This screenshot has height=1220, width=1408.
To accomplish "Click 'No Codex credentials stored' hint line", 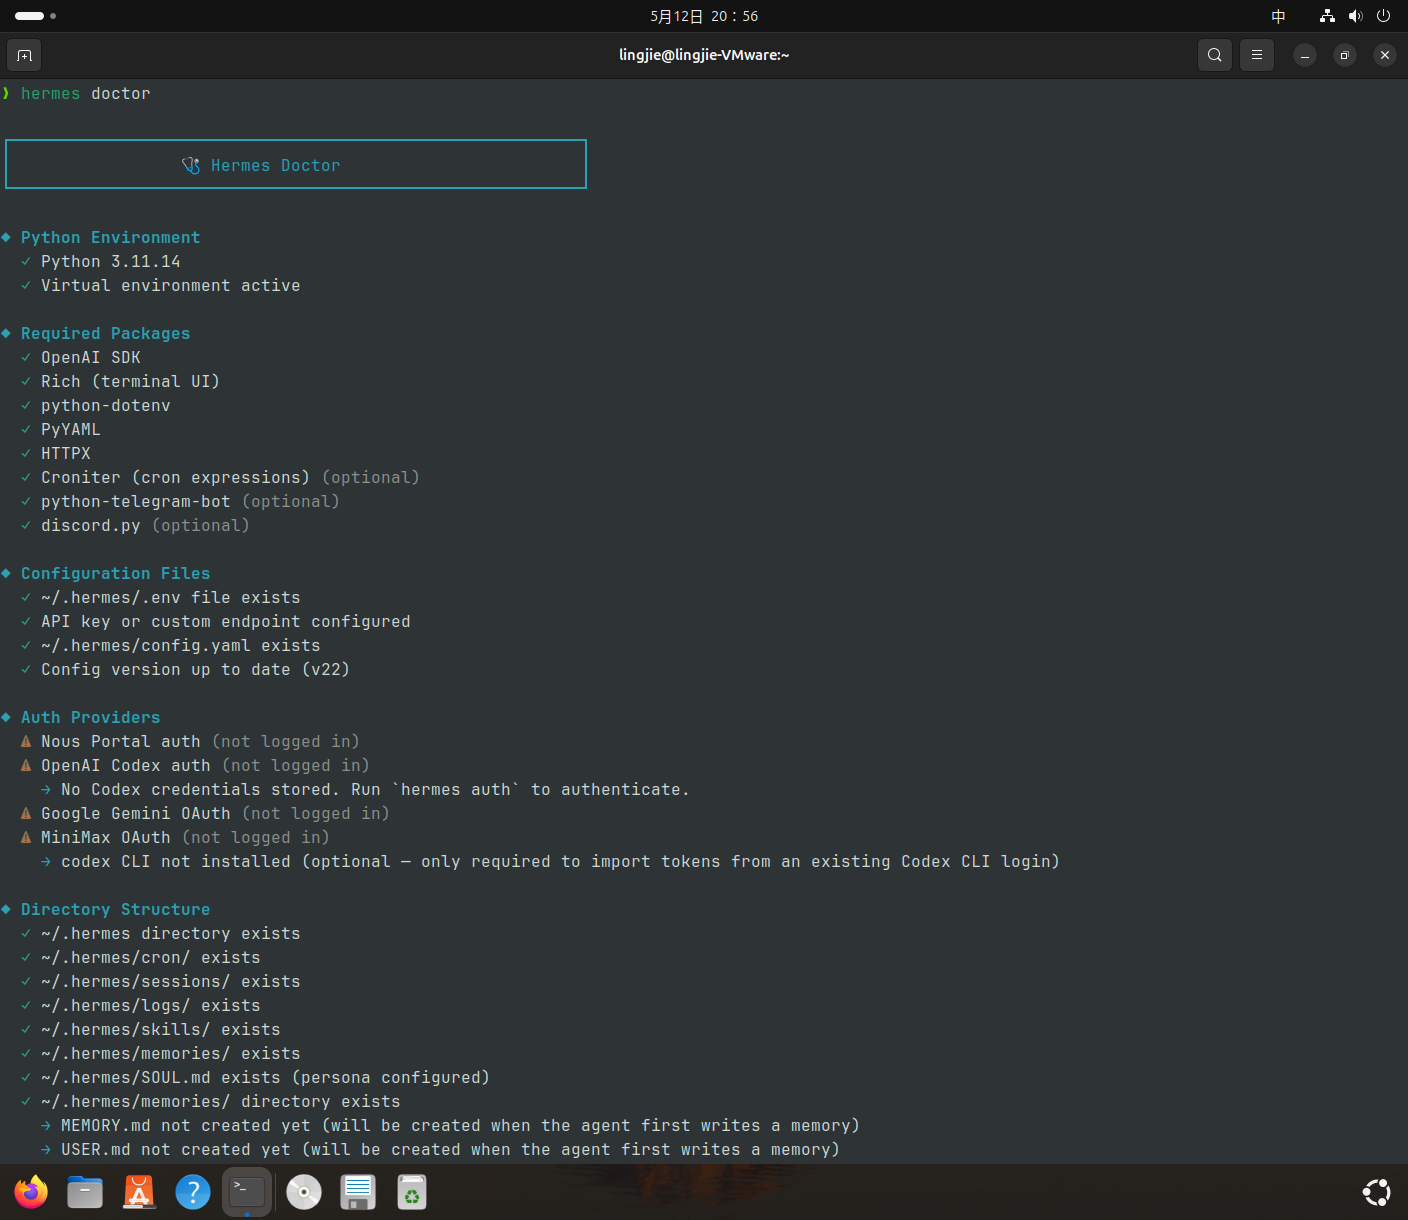I will click(375, 790).
